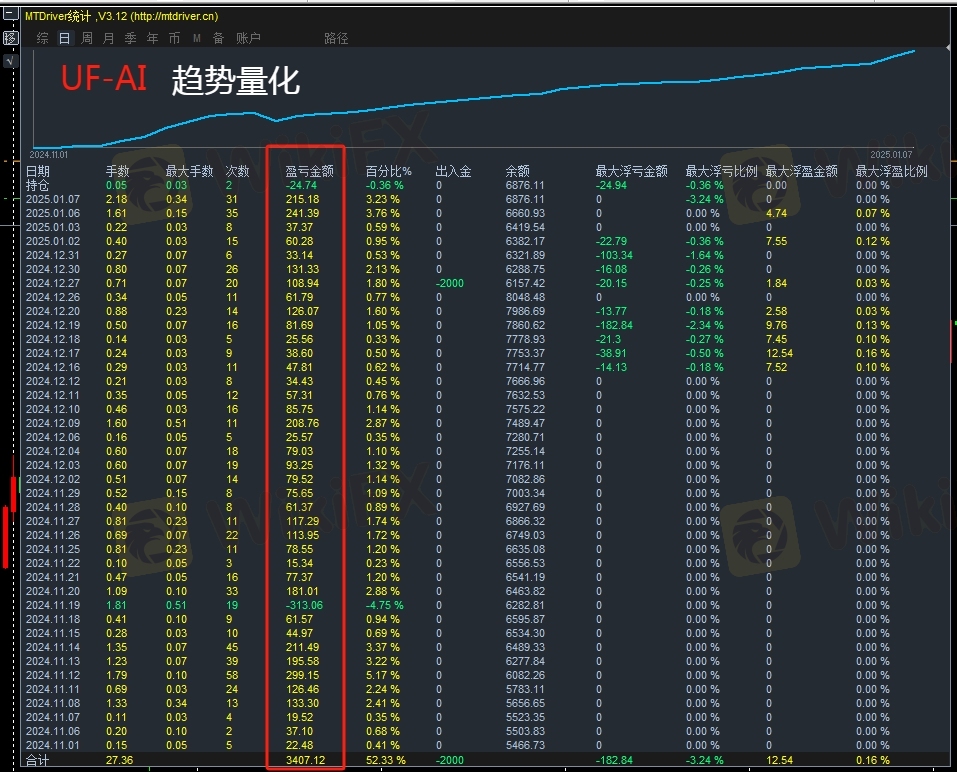Open the M tab
This screenshot has height=772, width=957.
(197, 38)
